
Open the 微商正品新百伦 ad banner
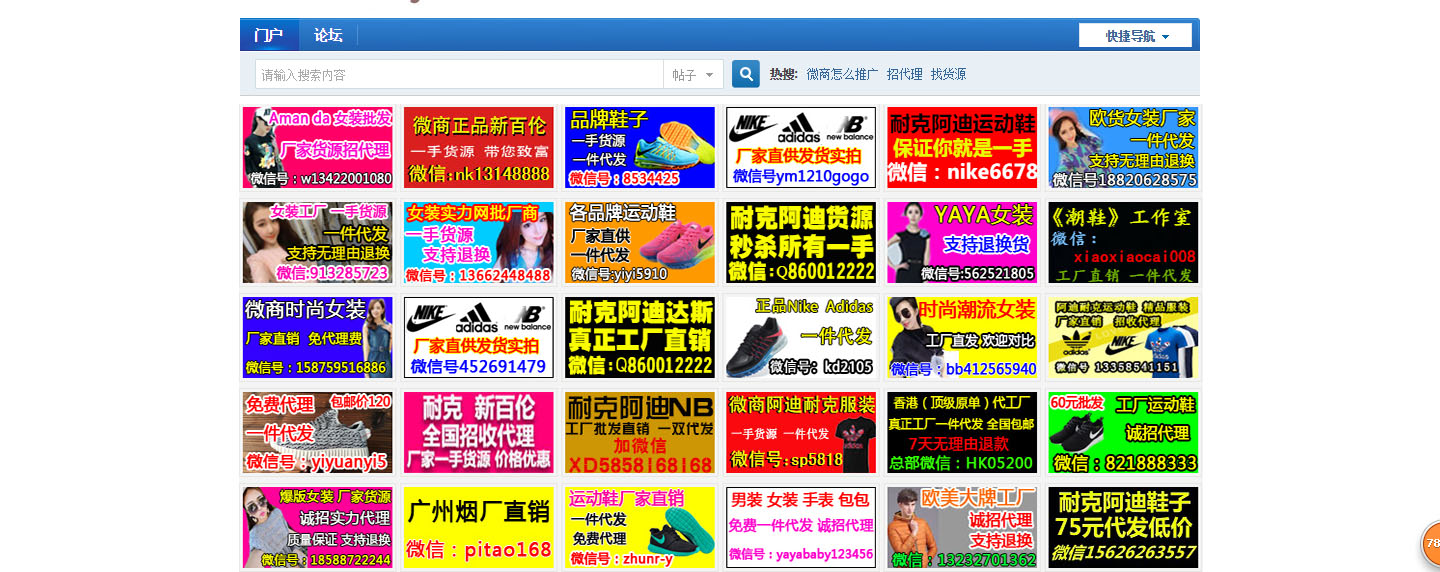[x=479, y=148]
